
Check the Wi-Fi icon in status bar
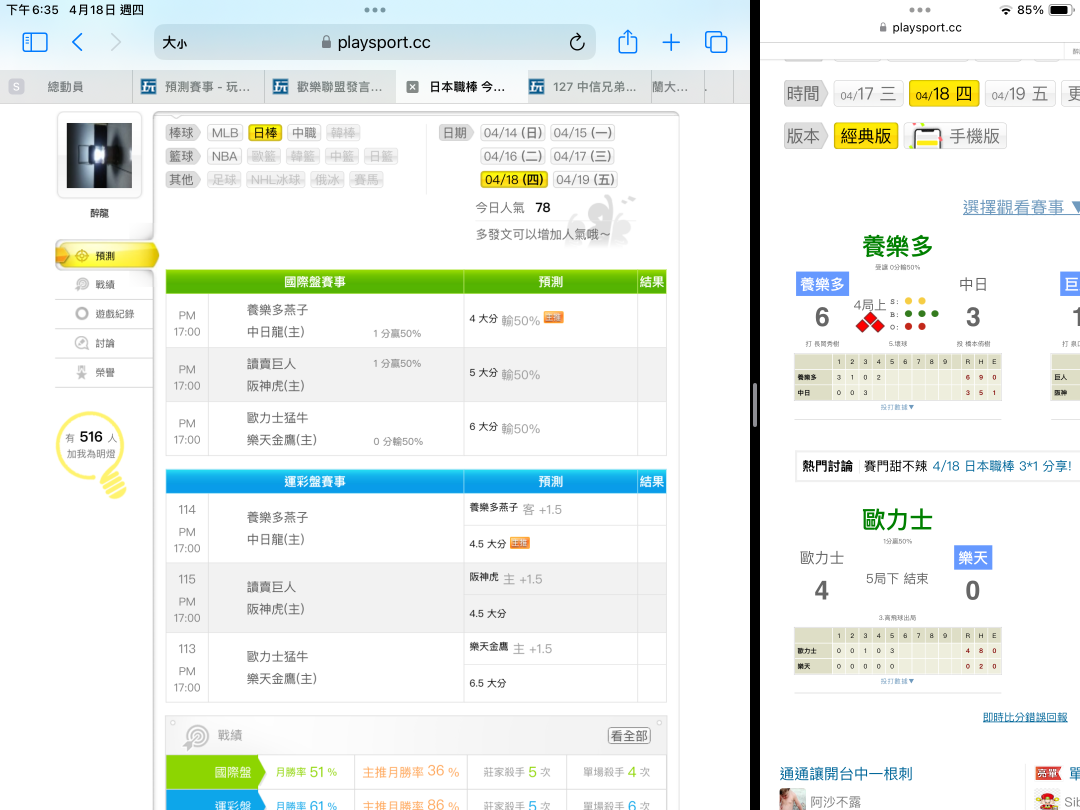pos(1006,10)
